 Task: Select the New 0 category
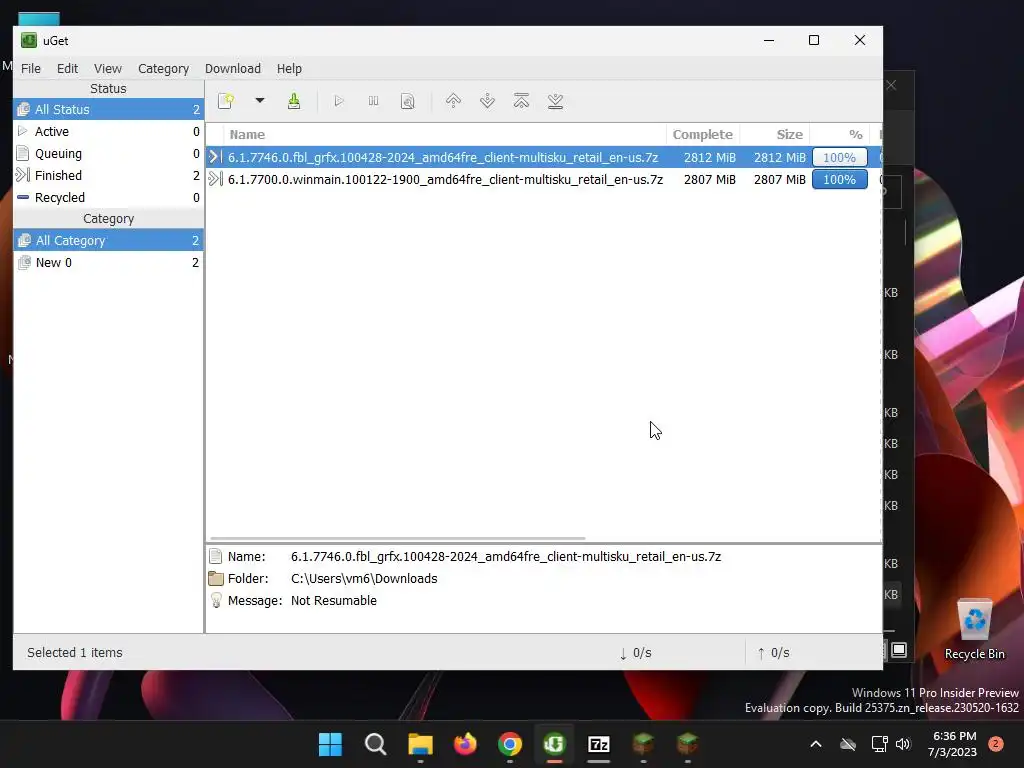point(108,263)
